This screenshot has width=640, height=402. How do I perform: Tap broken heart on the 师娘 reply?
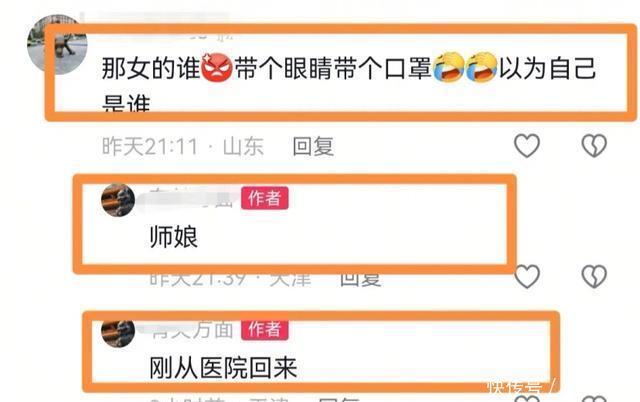click(594, 276)
